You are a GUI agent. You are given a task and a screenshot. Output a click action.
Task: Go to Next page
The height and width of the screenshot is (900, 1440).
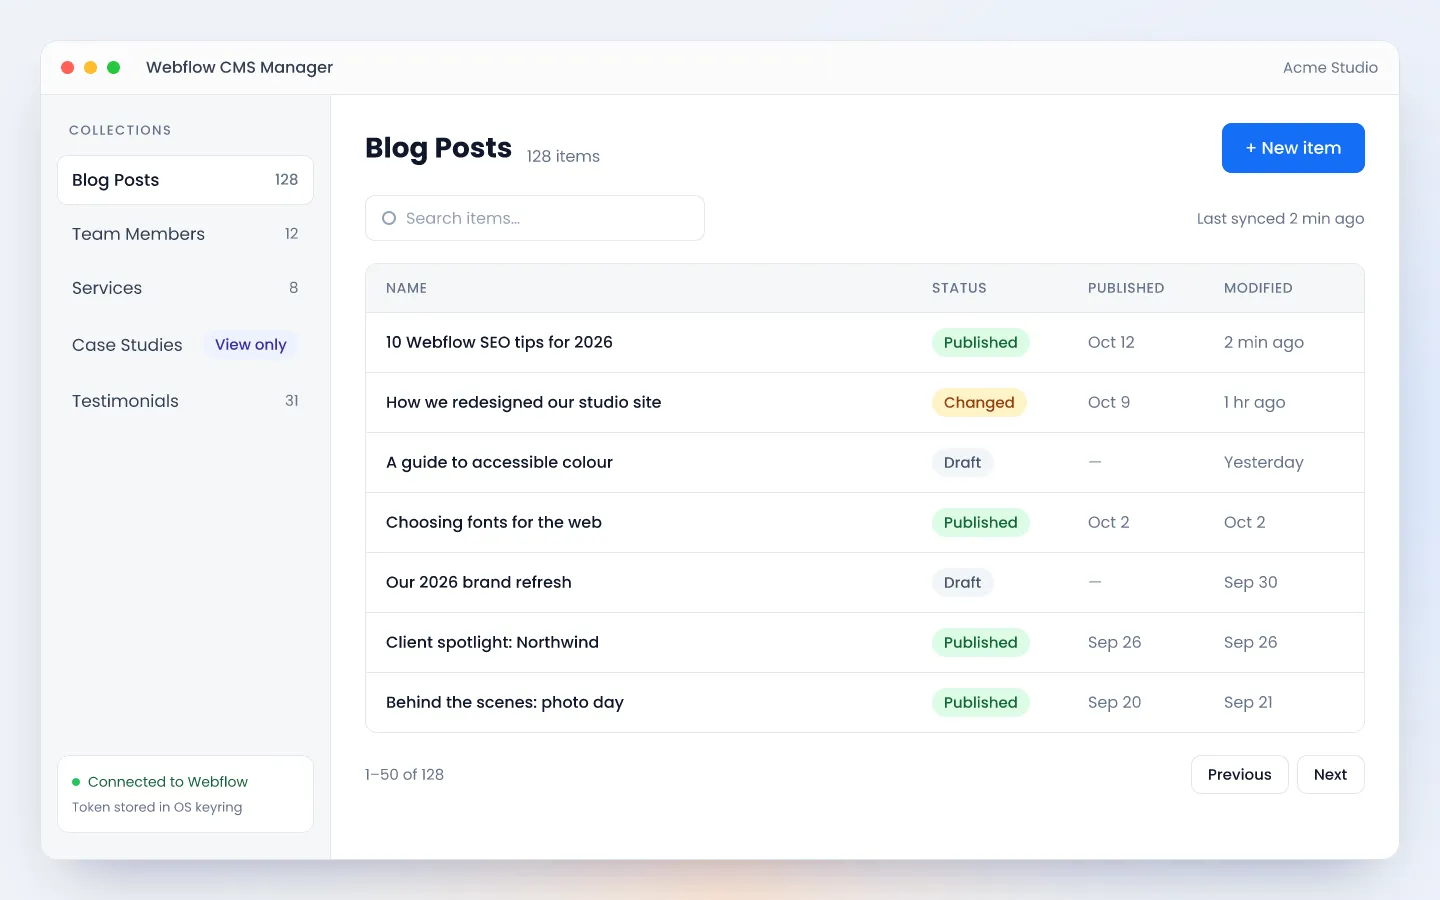pyautogui.click(x=1330, y=774)
